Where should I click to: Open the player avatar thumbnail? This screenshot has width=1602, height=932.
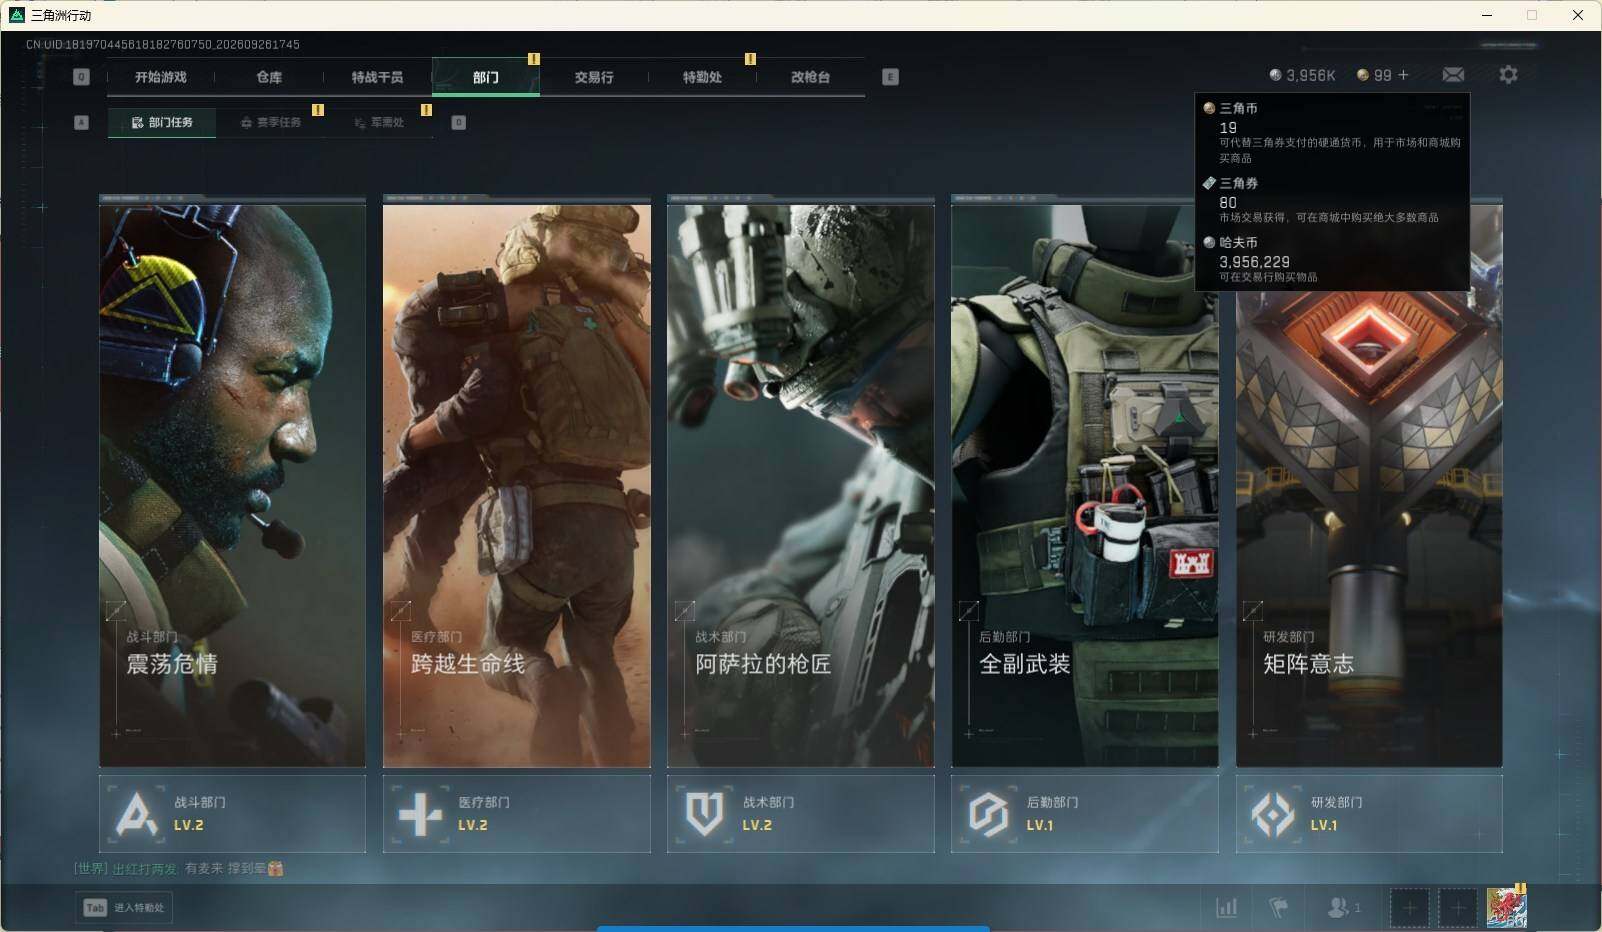click(x=1506, y=908)
